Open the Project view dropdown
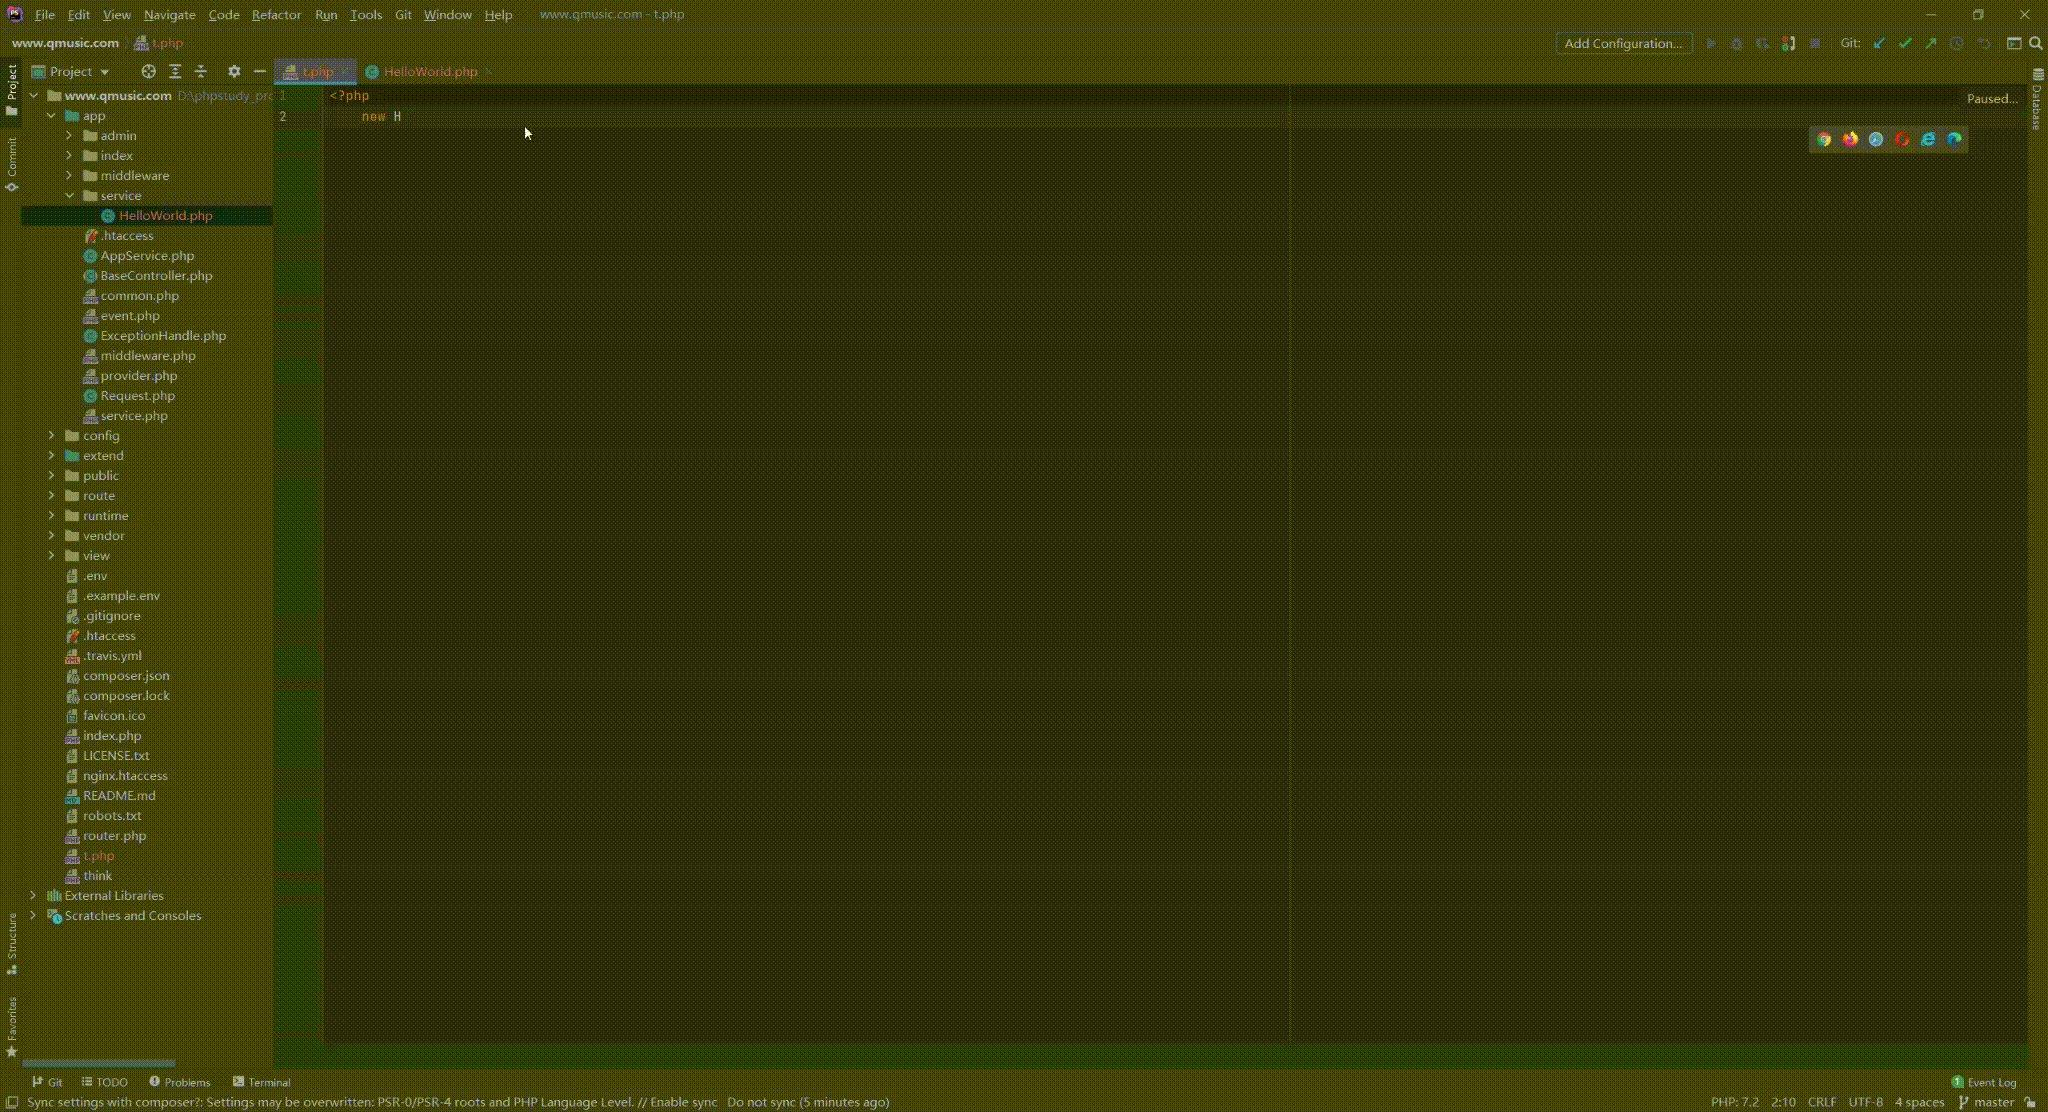2048x1112 pixels. (78, 71)
